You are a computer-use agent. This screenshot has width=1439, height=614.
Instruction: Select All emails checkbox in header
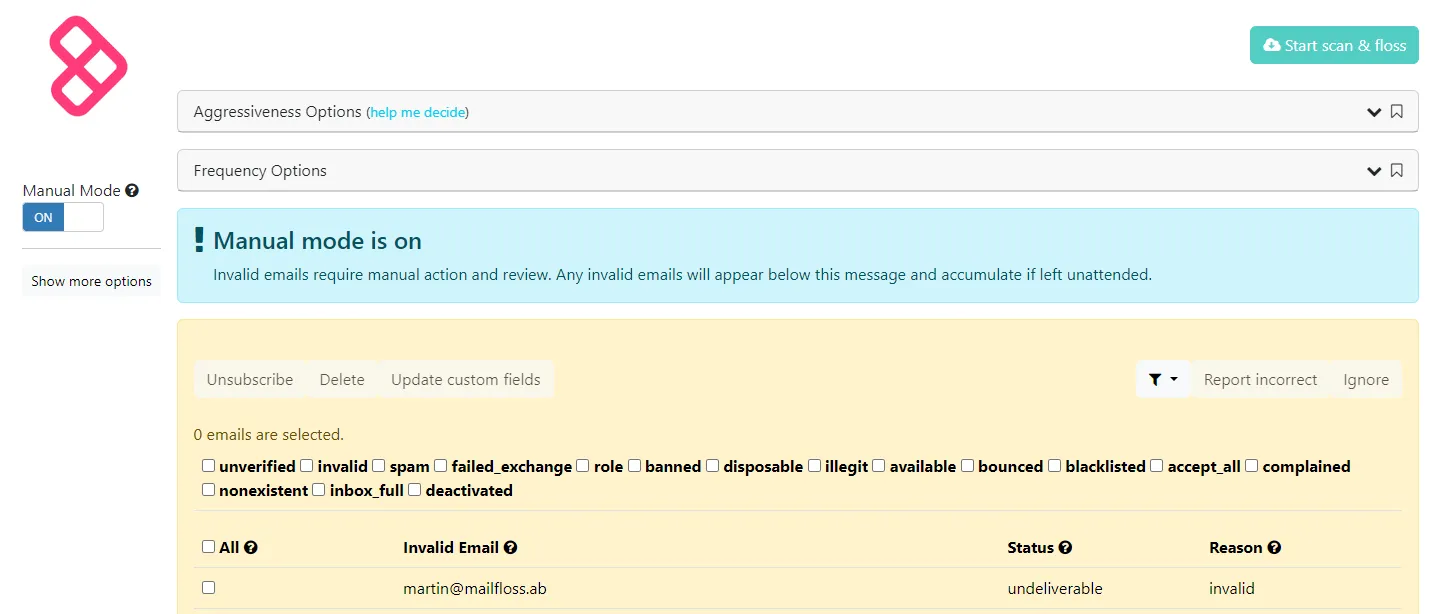(208, 546)
